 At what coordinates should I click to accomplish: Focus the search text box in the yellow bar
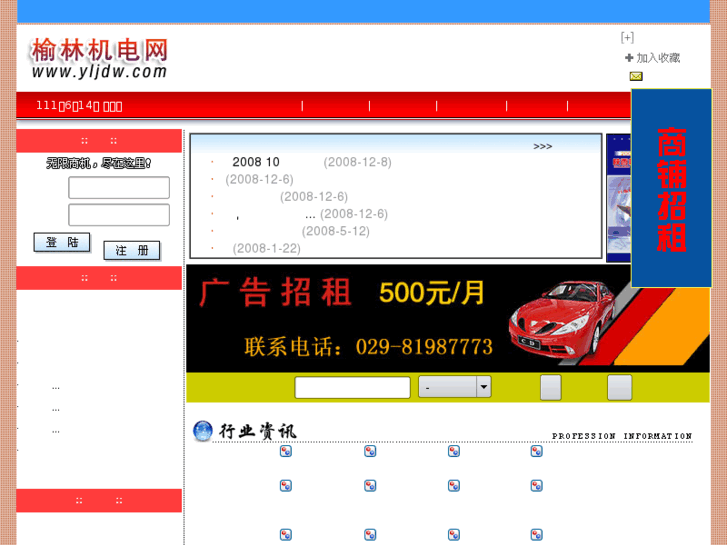[x=352, y=387]
